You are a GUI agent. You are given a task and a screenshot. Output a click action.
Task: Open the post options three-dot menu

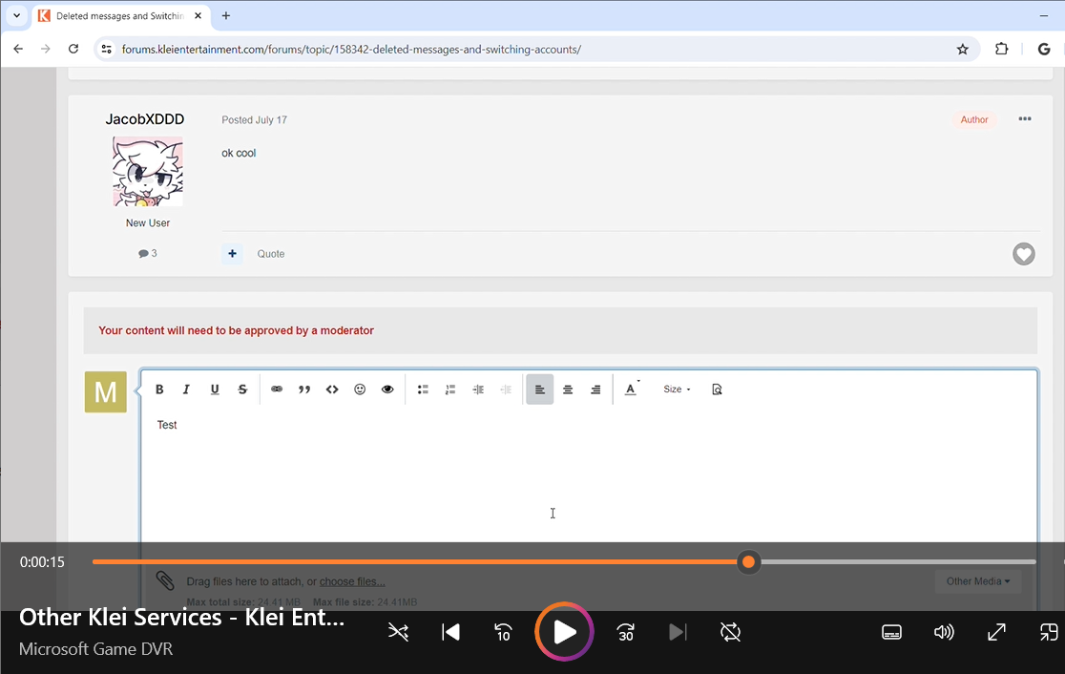(1024, 119)
